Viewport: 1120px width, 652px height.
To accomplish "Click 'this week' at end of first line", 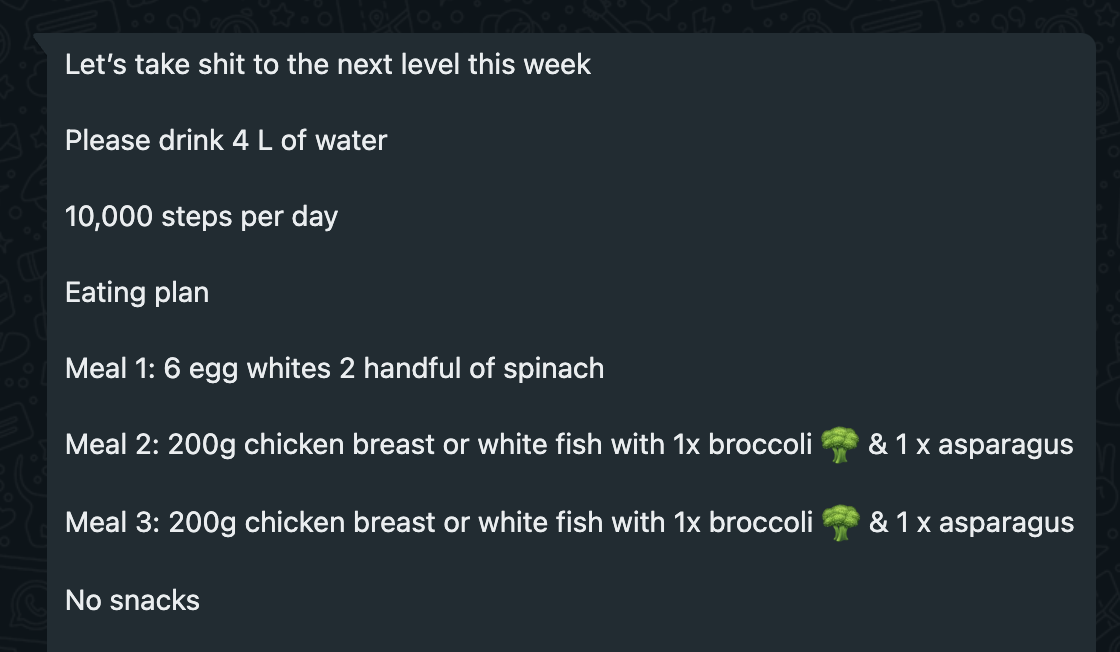I will pyautogui.click(x=529, y=64).
